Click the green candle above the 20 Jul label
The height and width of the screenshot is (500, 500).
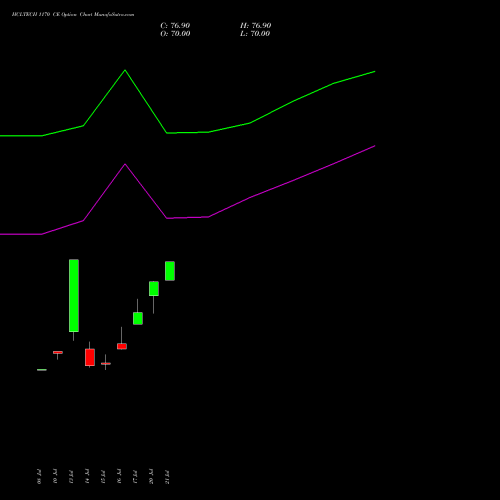pos(154,288)
